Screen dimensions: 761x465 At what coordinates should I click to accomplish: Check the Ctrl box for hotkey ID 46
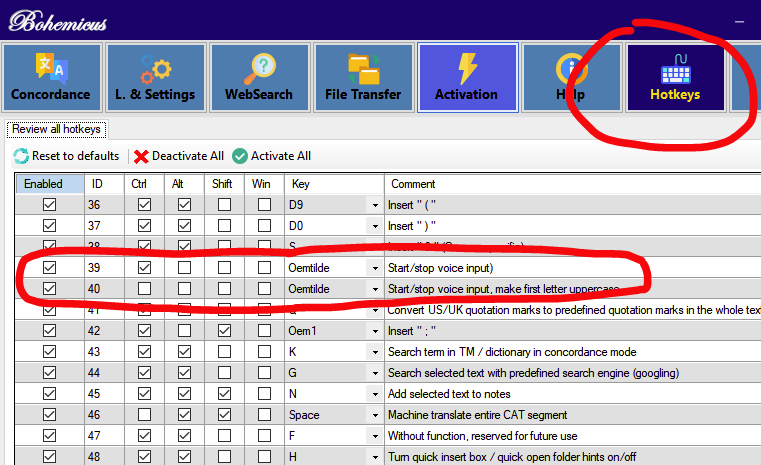click(144, 415)
